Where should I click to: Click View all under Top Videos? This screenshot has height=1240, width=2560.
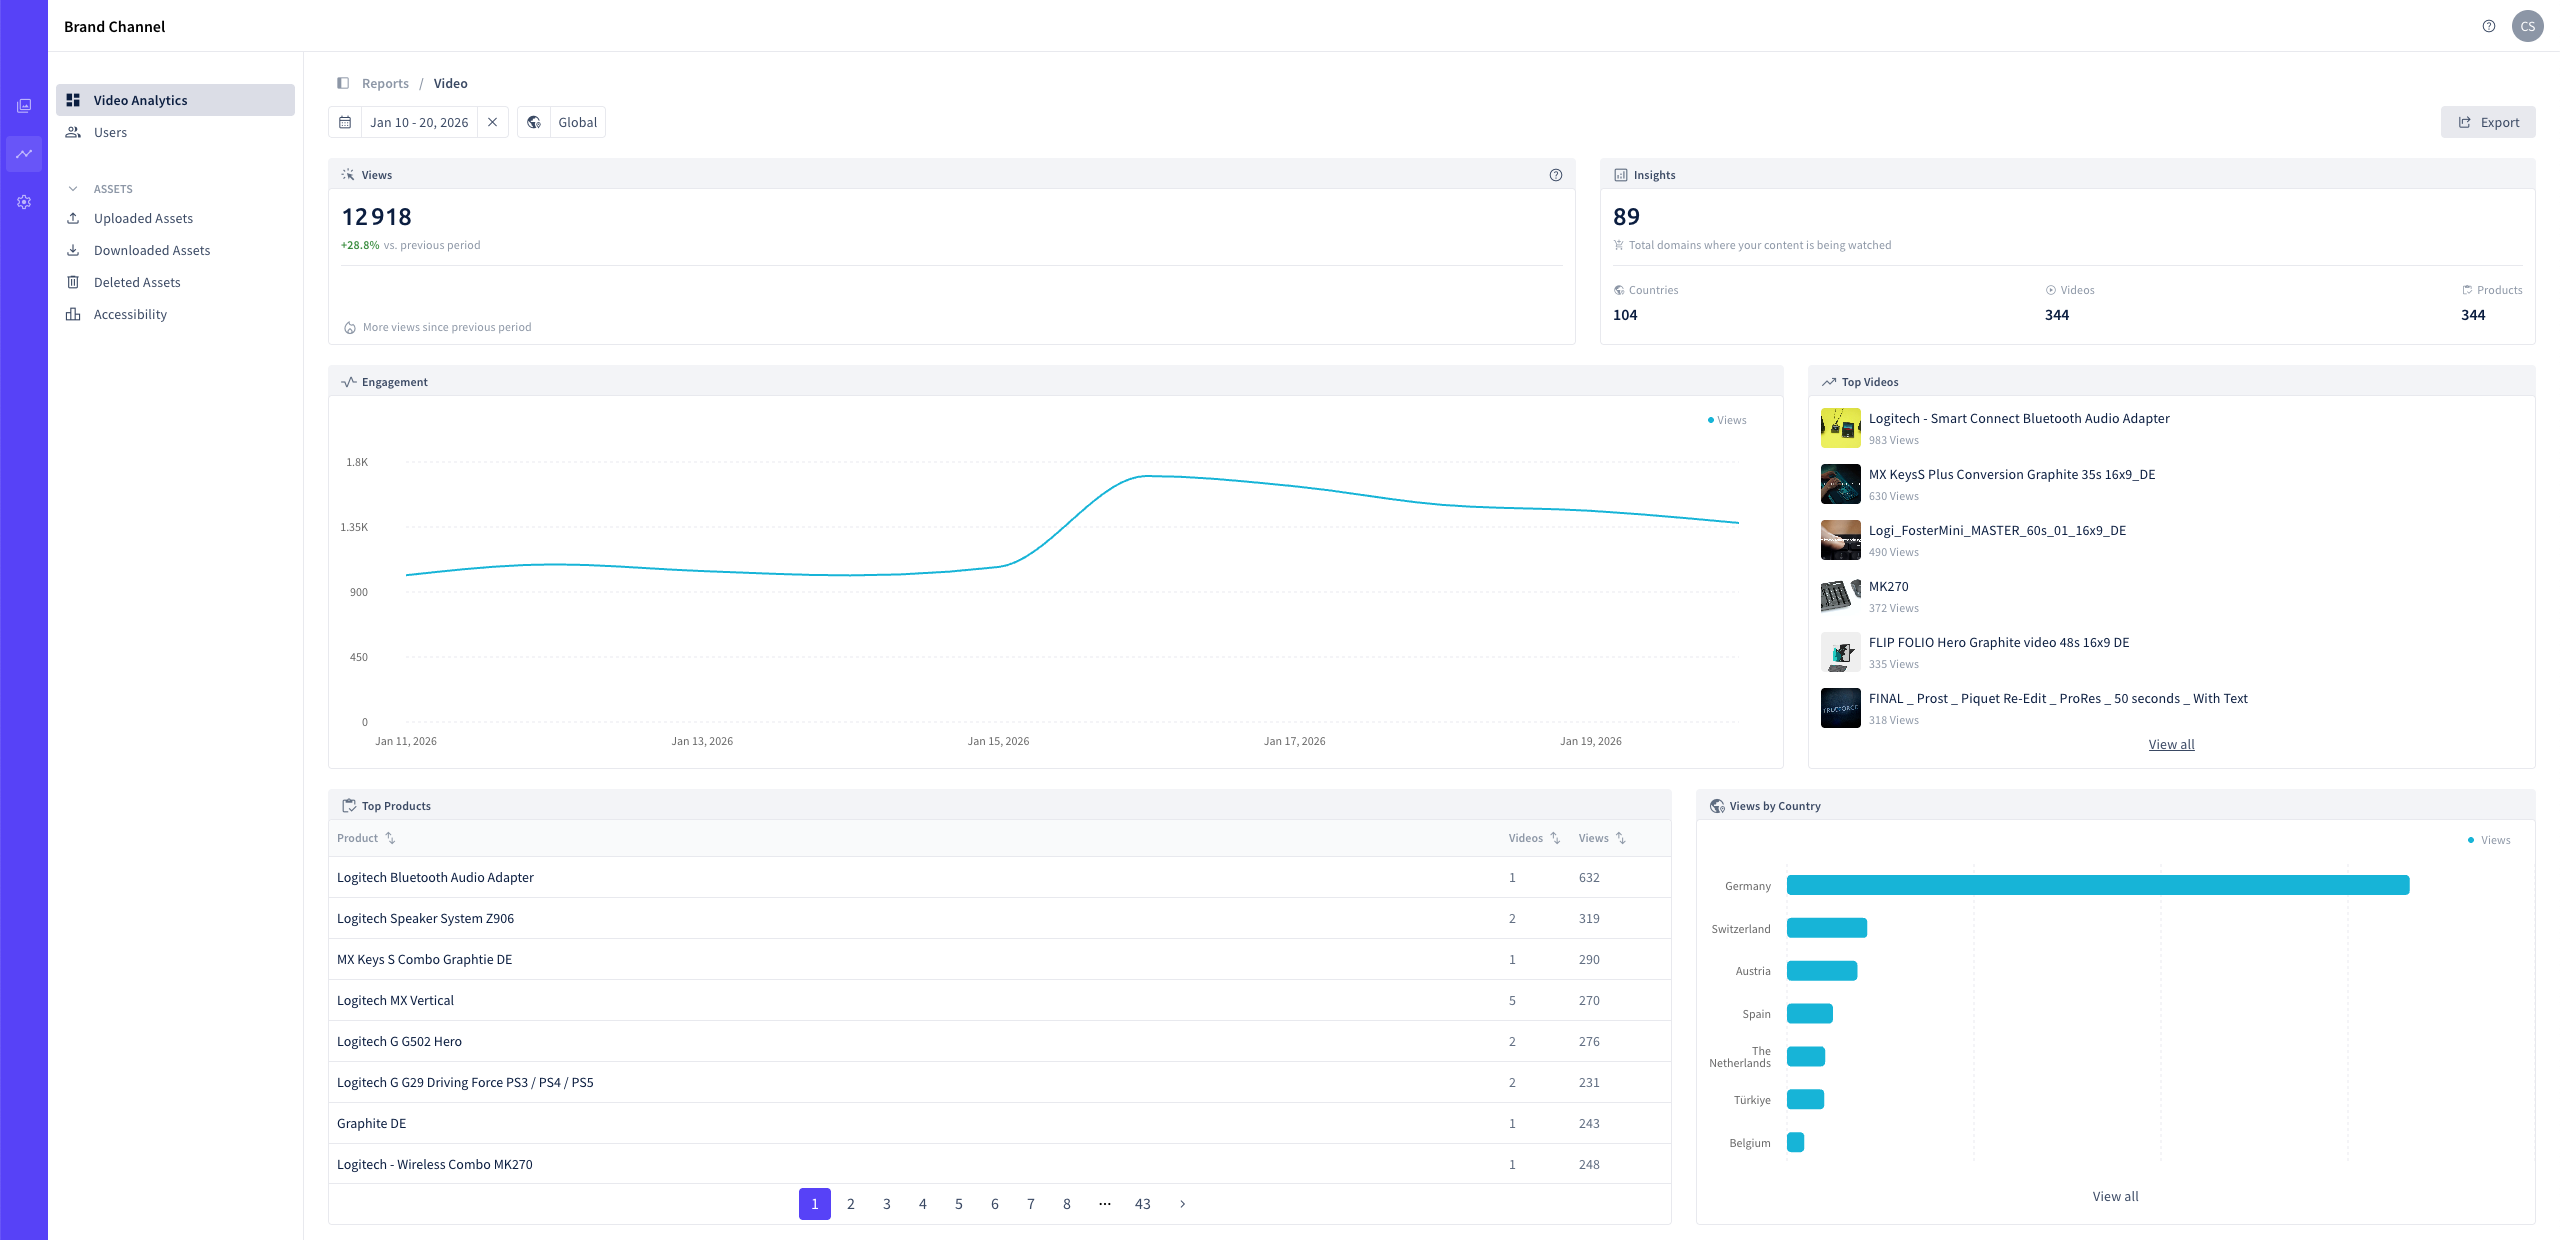[x=2172, y=744]
